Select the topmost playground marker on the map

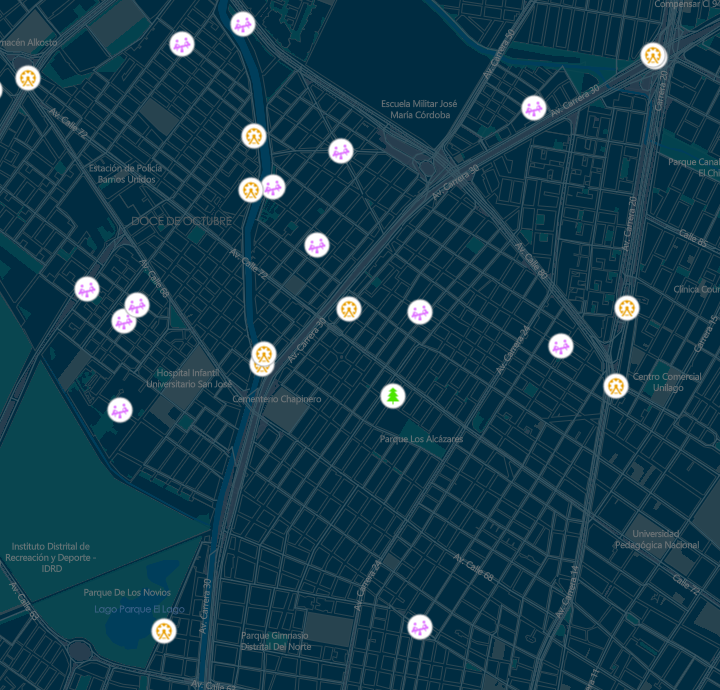(243, 24)
